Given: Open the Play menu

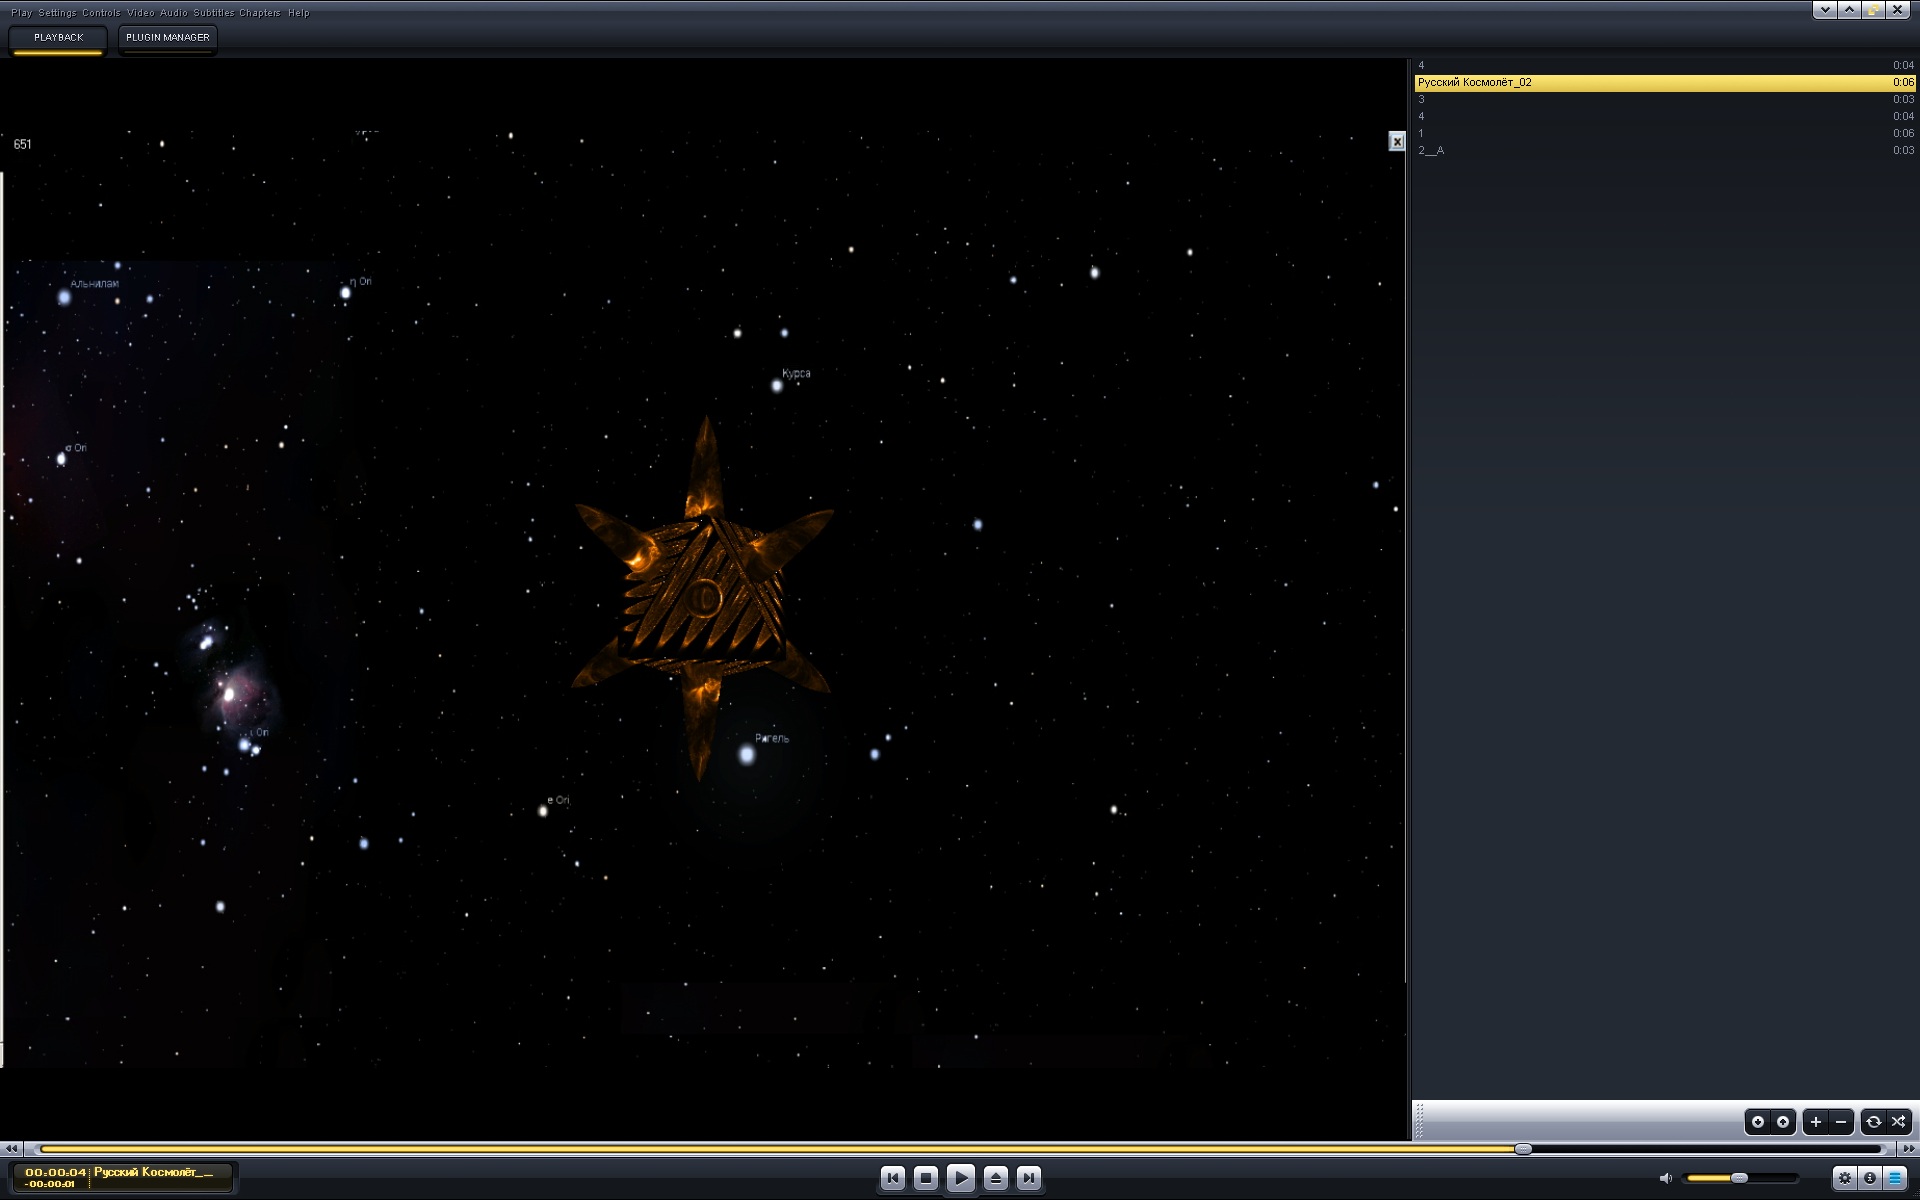Looking at the screenshot, I should point(21,13).
